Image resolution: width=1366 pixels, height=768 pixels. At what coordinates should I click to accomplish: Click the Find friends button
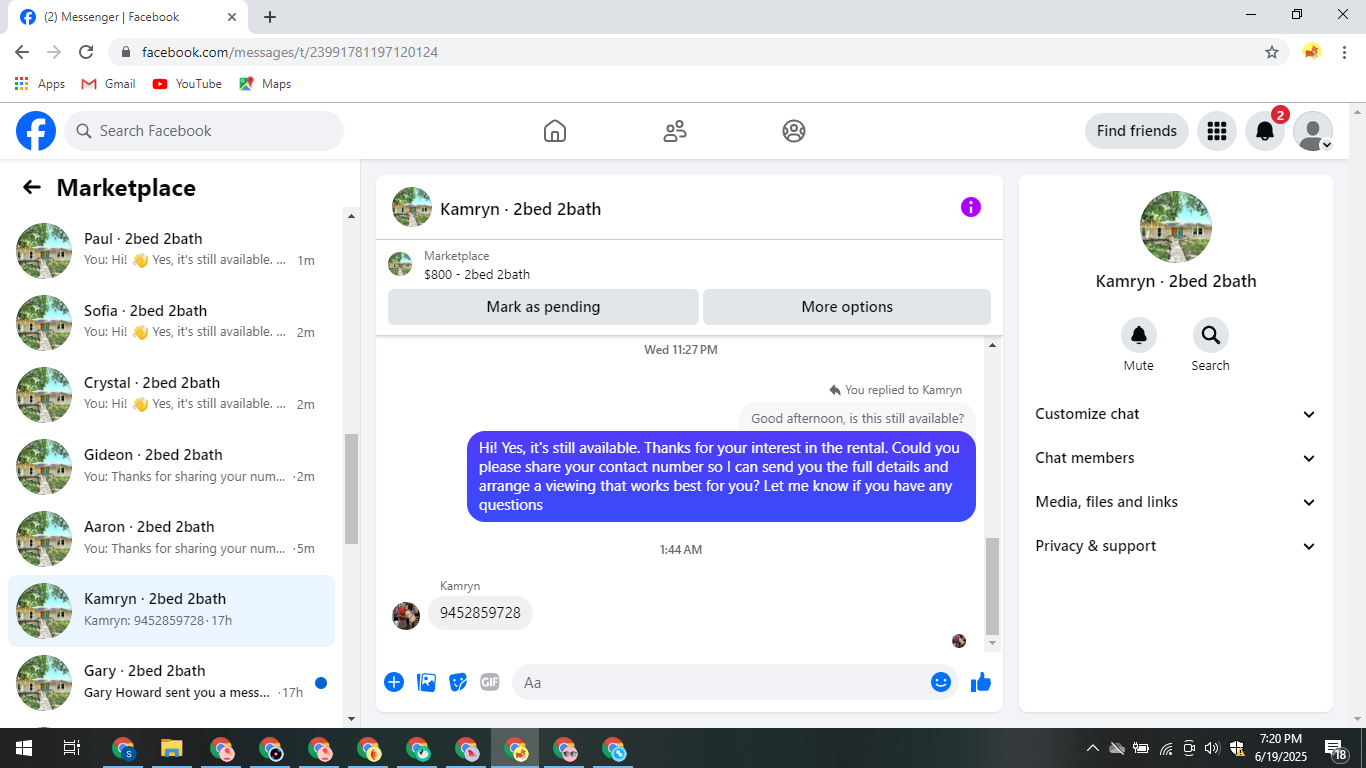coord(1137,131)
